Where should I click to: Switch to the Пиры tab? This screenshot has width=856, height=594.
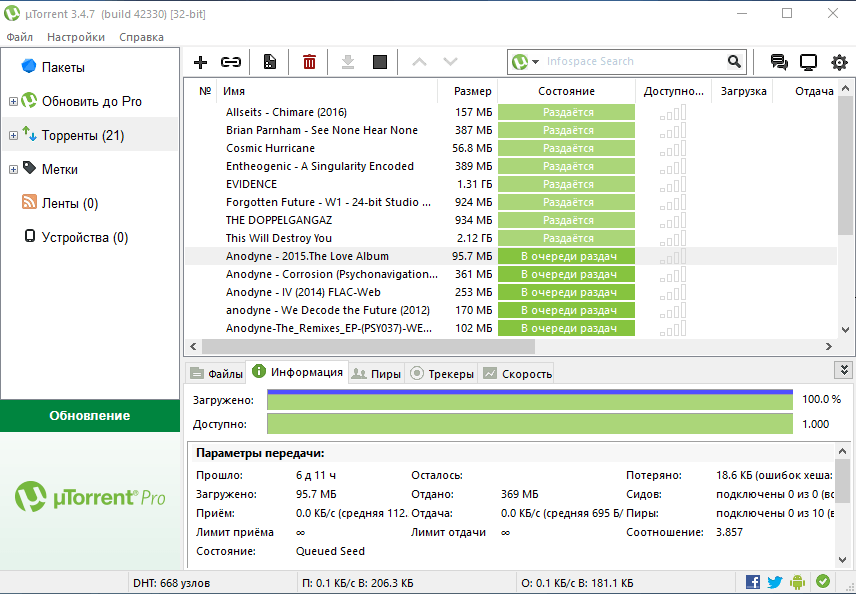click(377, 373)
